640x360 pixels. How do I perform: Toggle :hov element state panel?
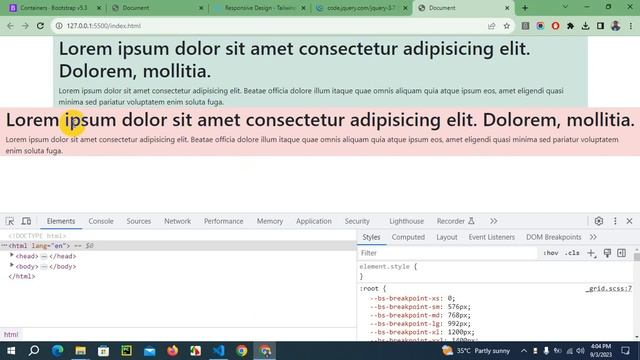551,253
